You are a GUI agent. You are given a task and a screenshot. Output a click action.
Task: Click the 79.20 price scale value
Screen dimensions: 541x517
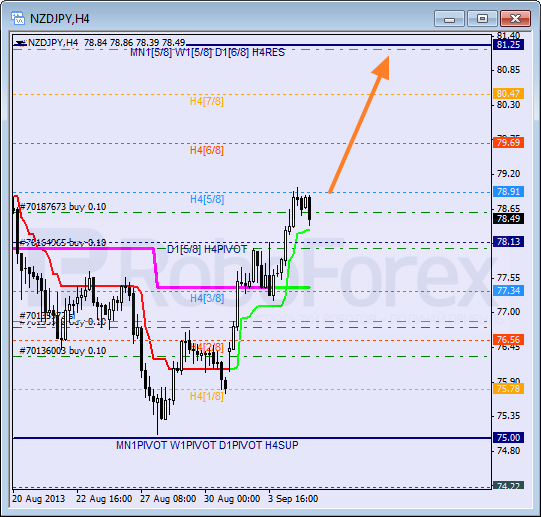click(508, 174)
